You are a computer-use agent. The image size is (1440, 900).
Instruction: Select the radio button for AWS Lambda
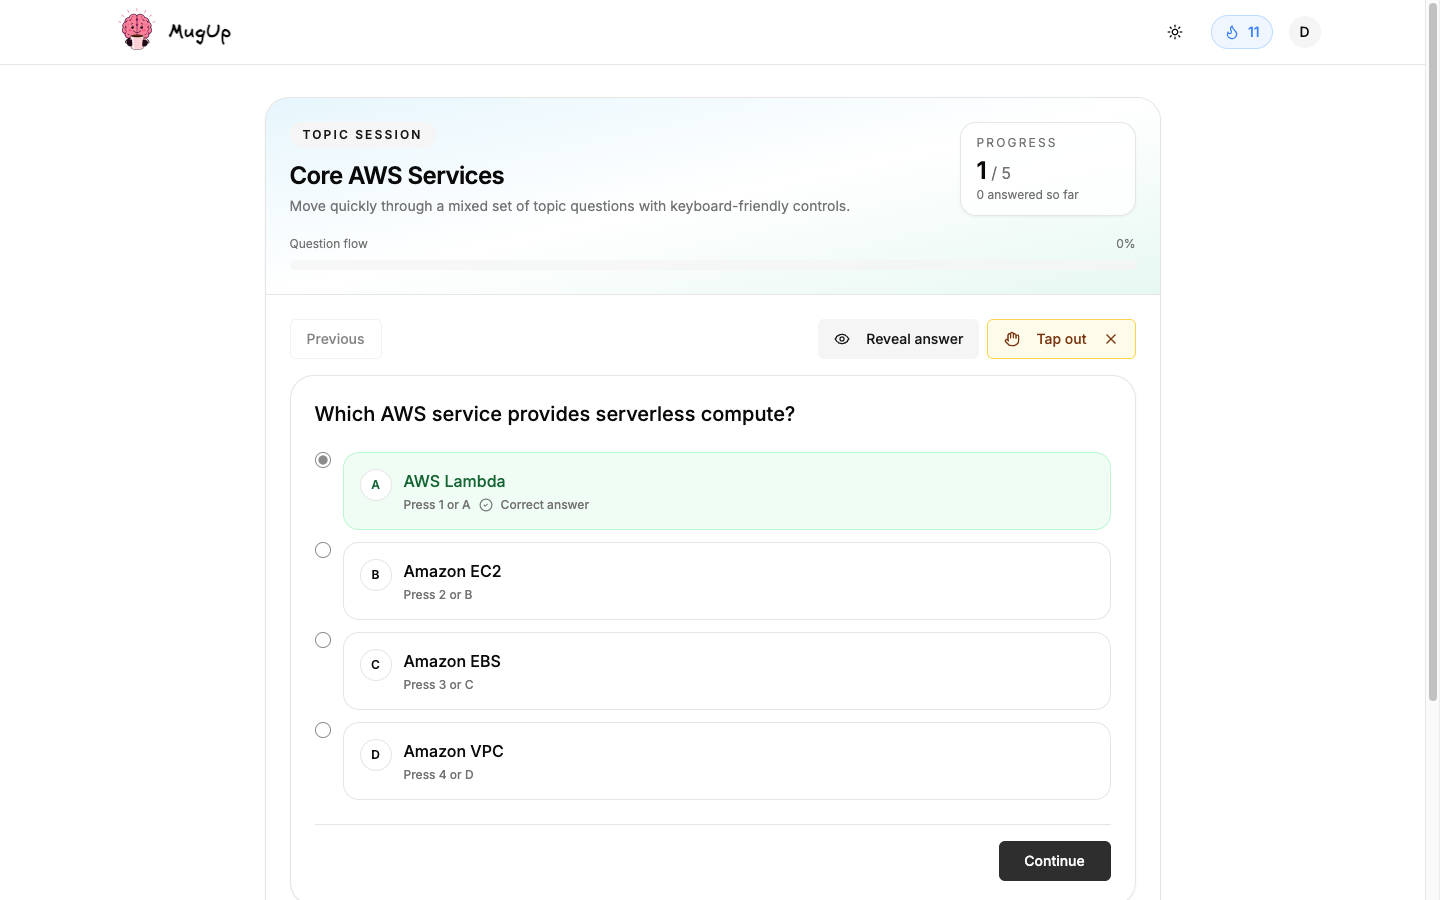(323, 460)
